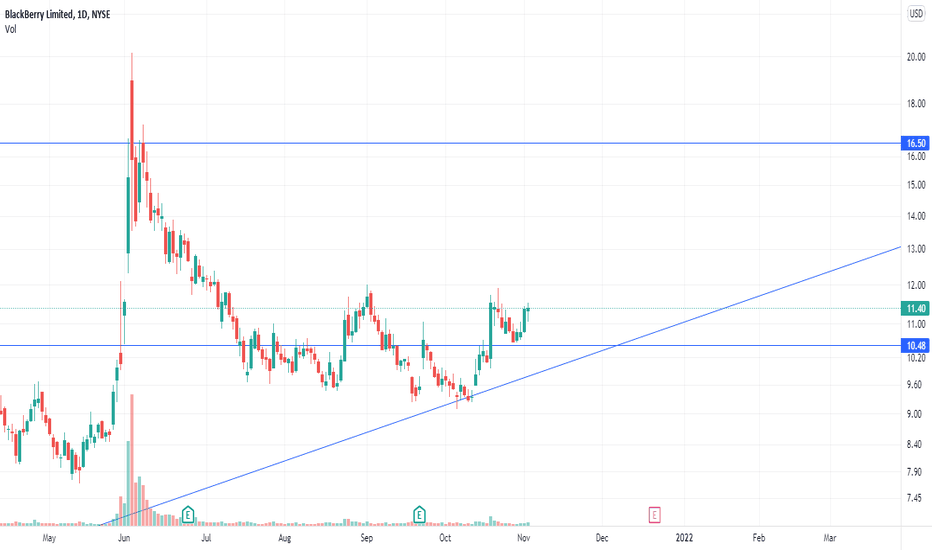Click the tallest pink volume bar in June

pyautogui.click(x=132, y=460)
